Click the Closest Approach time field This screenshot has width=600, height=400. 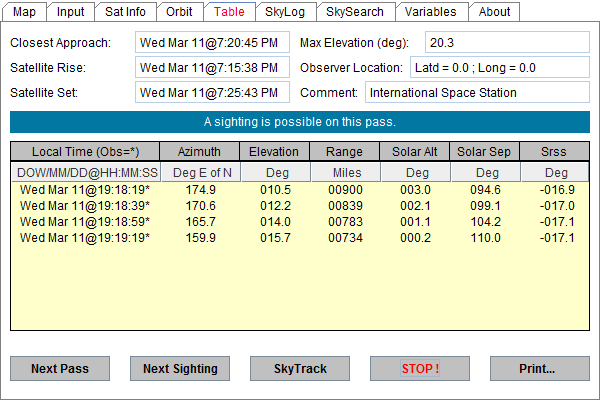pos(212,42)
